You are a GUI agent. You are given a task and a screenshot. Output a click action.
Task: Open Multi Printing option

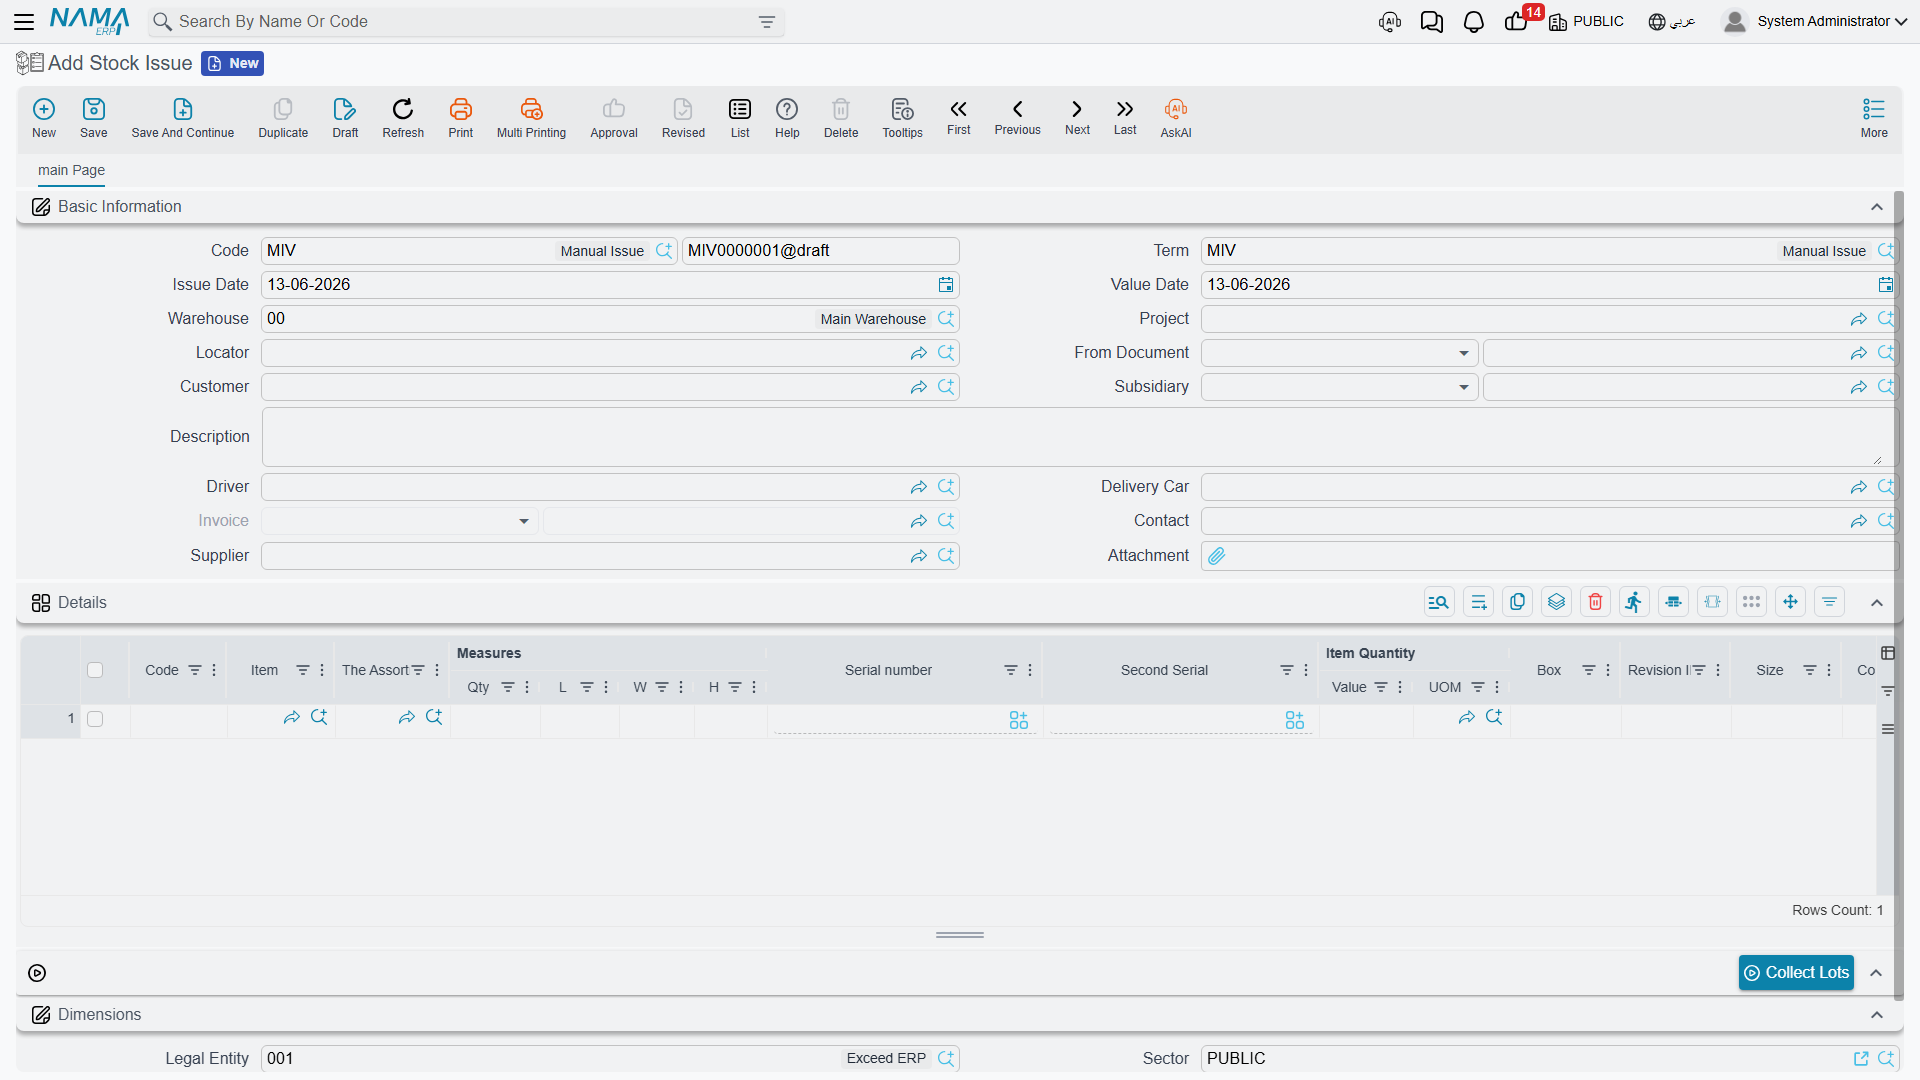coord(531,117)
